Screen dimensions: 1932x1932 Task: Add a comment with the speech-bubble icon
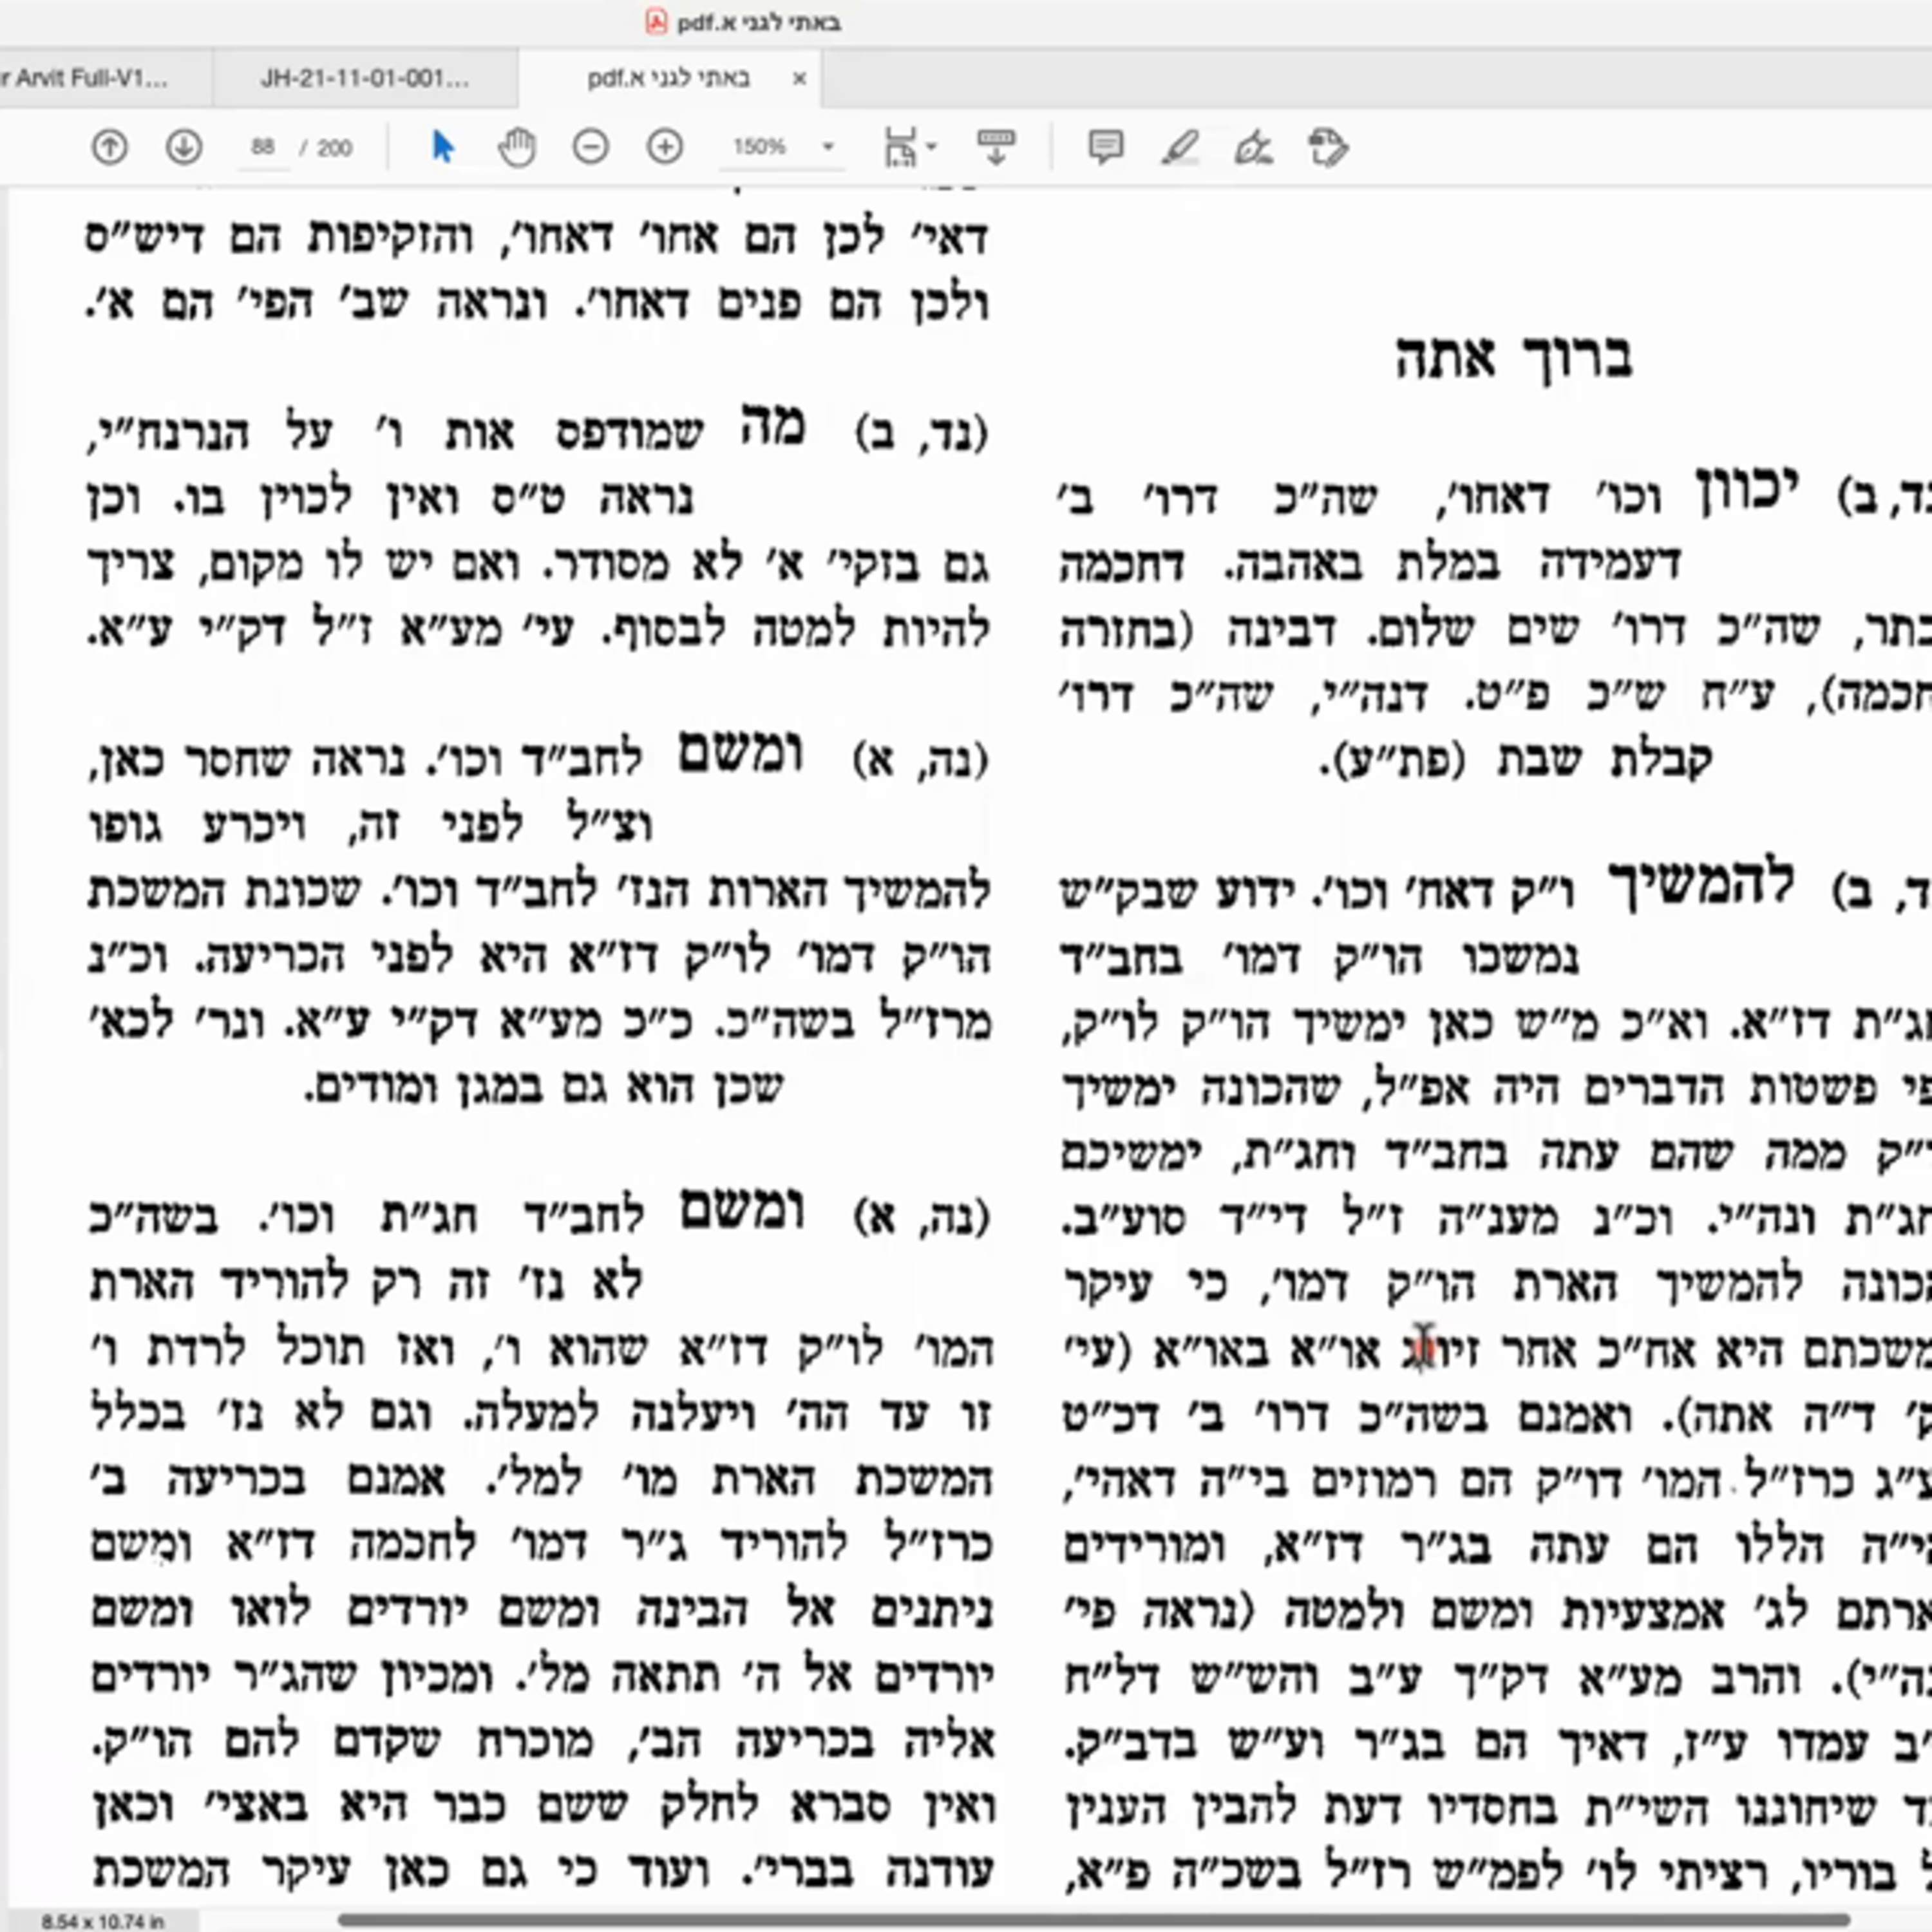1105,148
